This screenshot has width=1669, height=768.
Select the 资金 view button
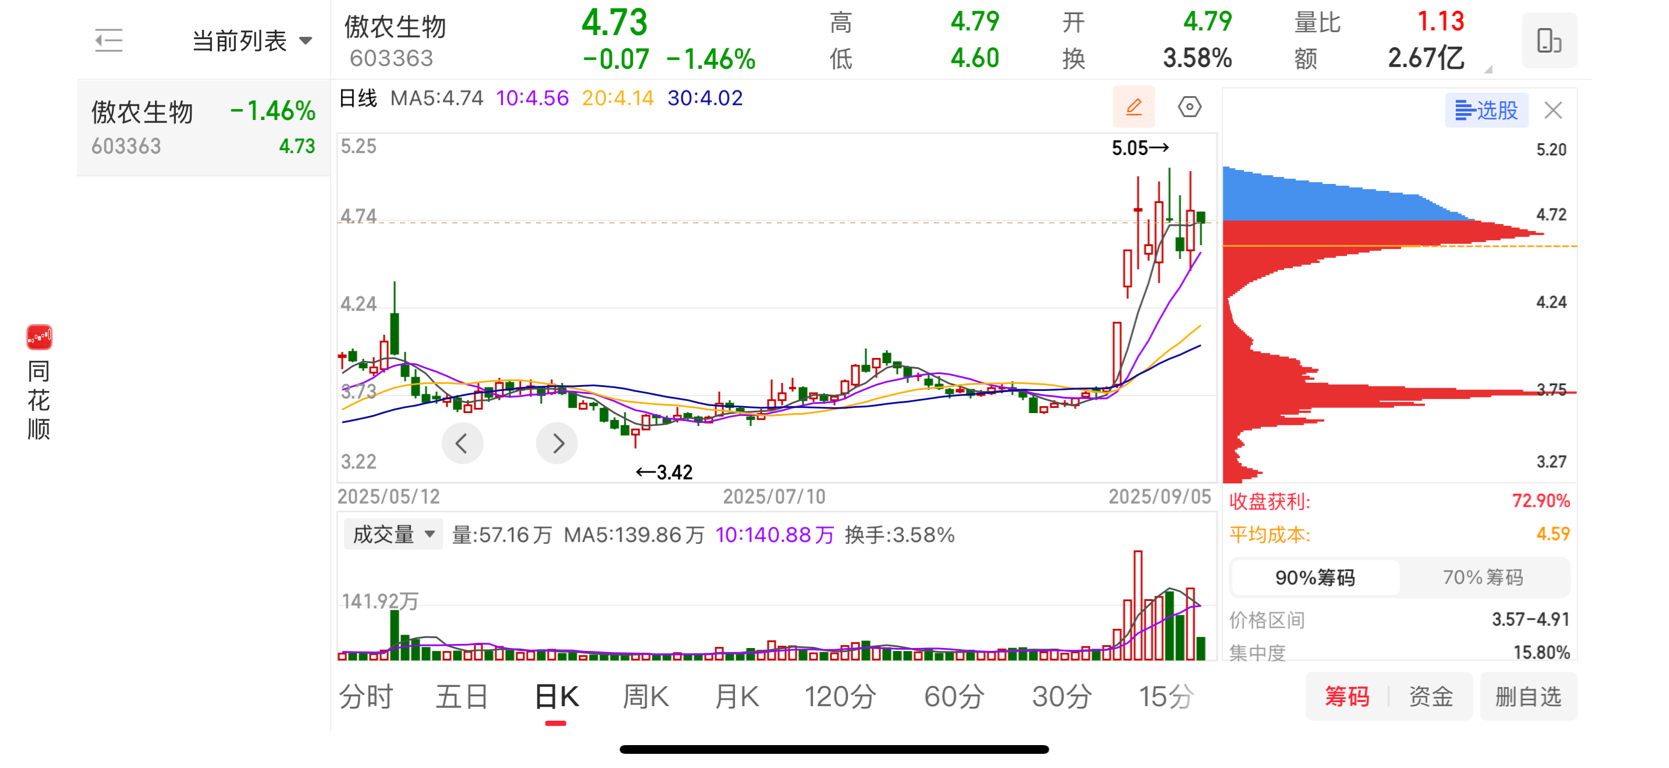tap(1431, 697)
